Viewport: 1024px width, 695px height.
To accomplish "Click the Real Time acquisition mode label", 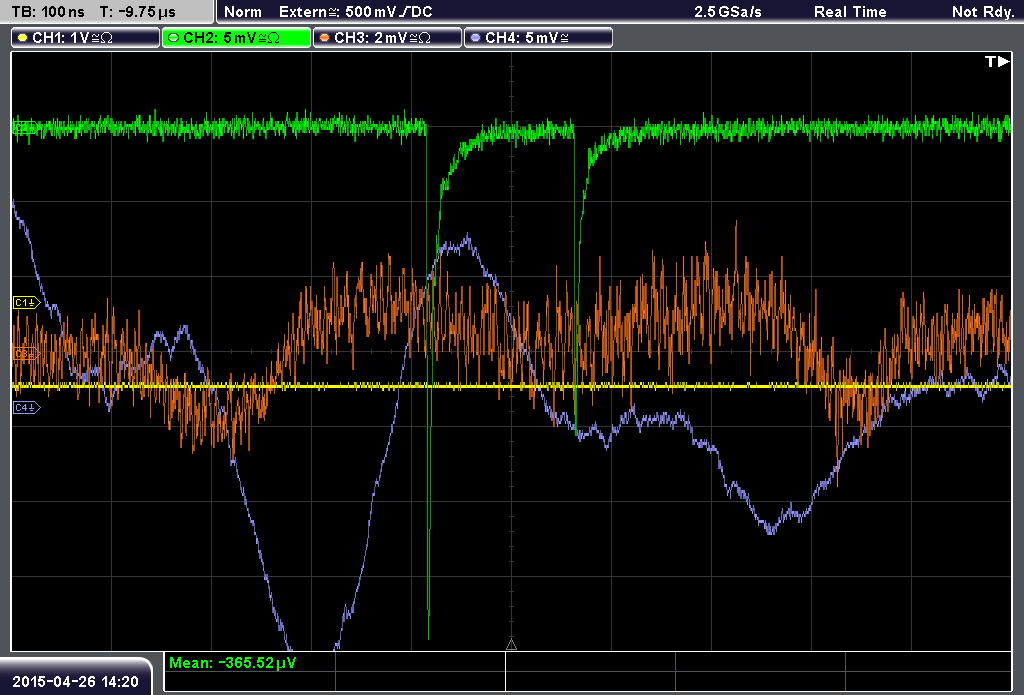I will coord(850,12).
